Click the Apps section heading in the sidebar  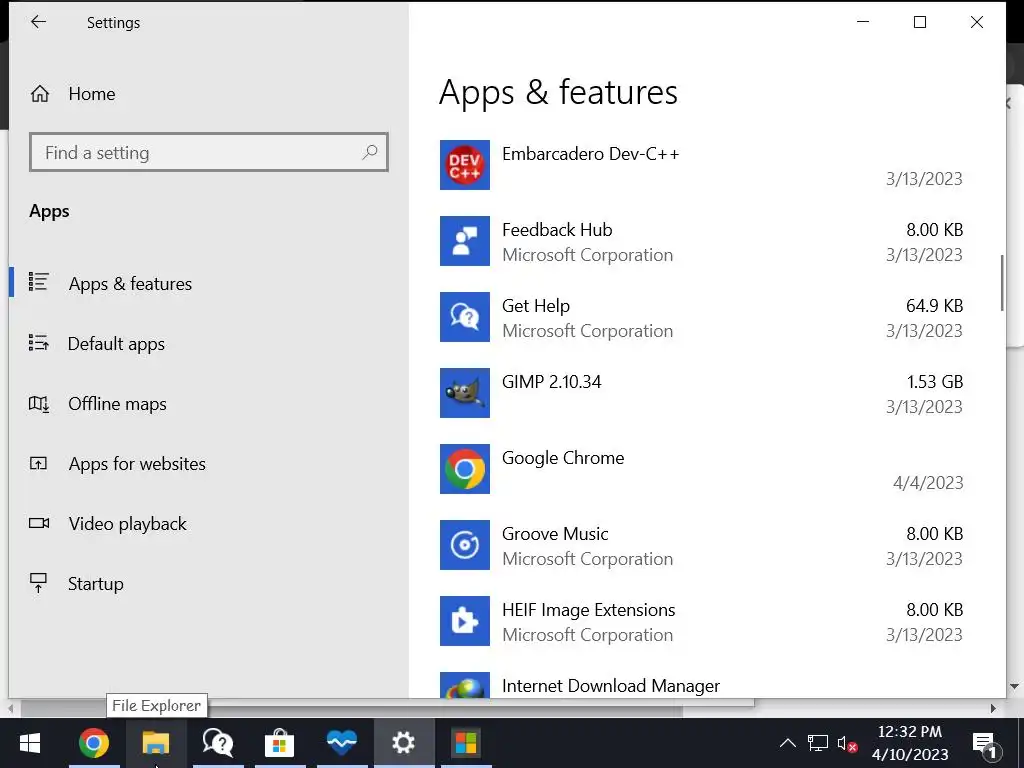click(49, 211)
